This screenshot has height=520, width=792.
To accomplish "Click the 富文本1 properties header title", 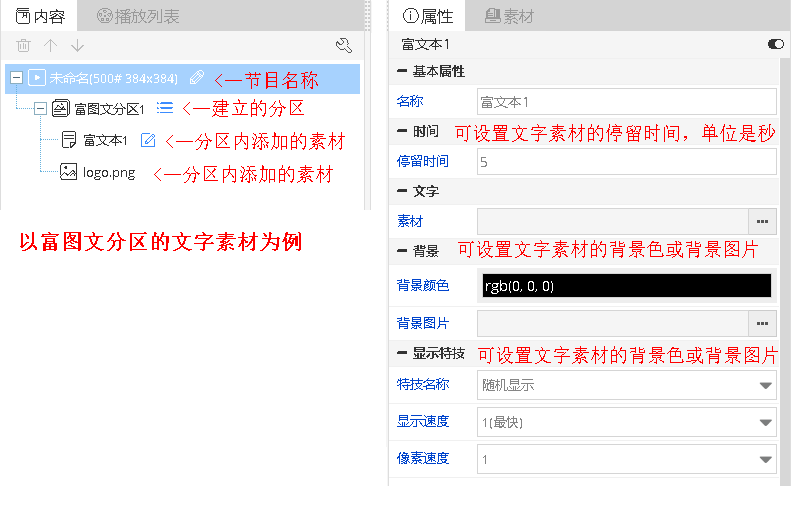I will click(425, 44).
